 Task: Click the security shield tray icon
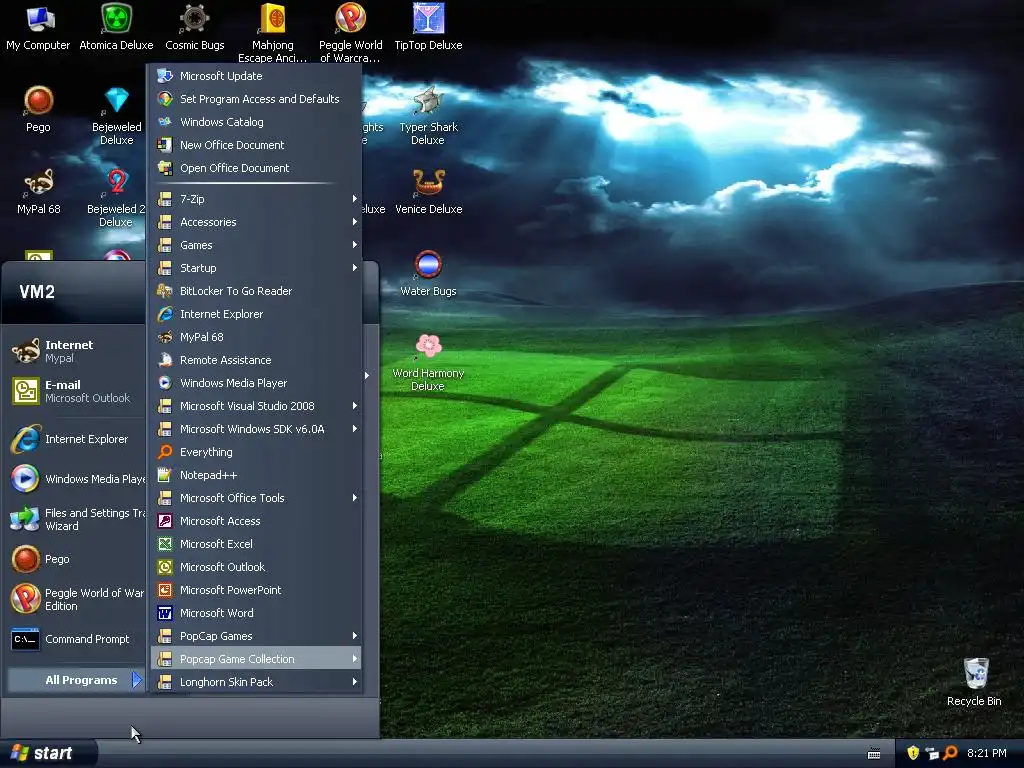[913, 753]
